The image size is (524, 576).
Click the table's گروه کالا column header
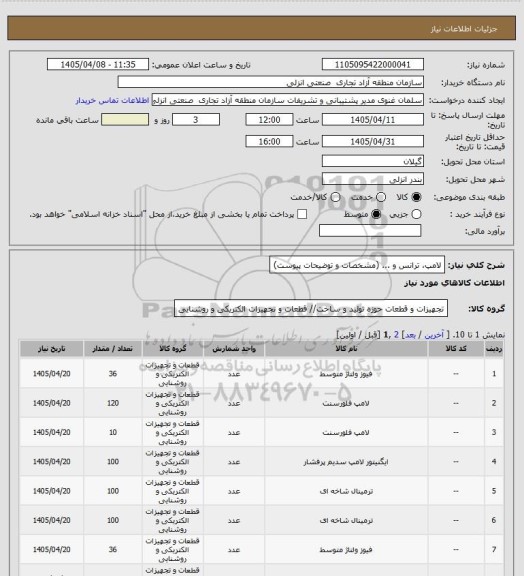click(172, 349)
